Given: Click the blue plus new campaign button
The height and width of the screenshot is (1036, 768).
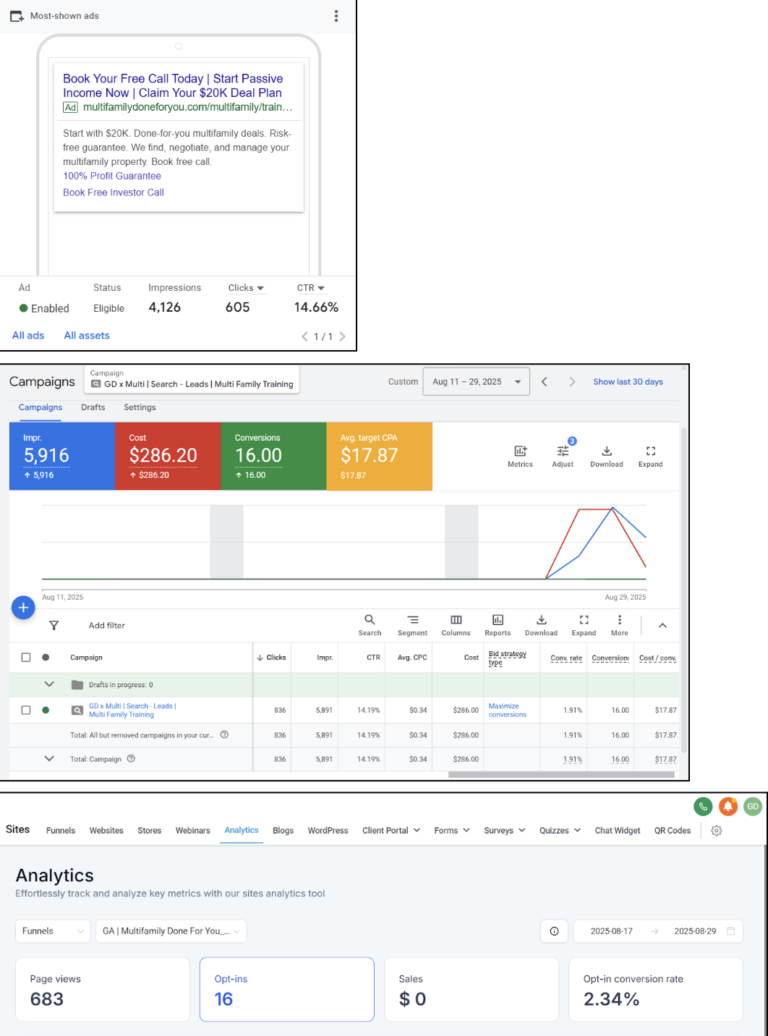Looking at the screenshot, I should tap(23, 607).
